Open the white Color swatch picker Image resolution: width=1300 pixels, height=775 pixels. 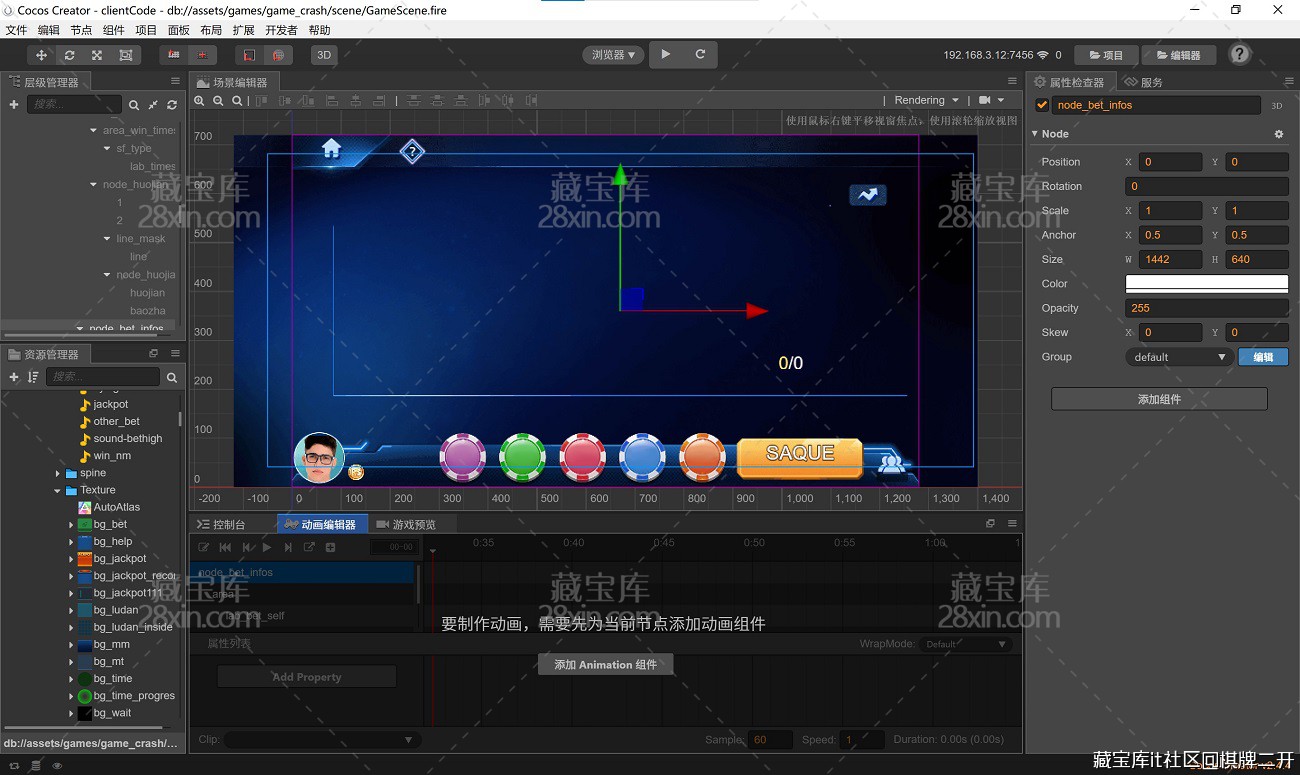click(1206, 284)
